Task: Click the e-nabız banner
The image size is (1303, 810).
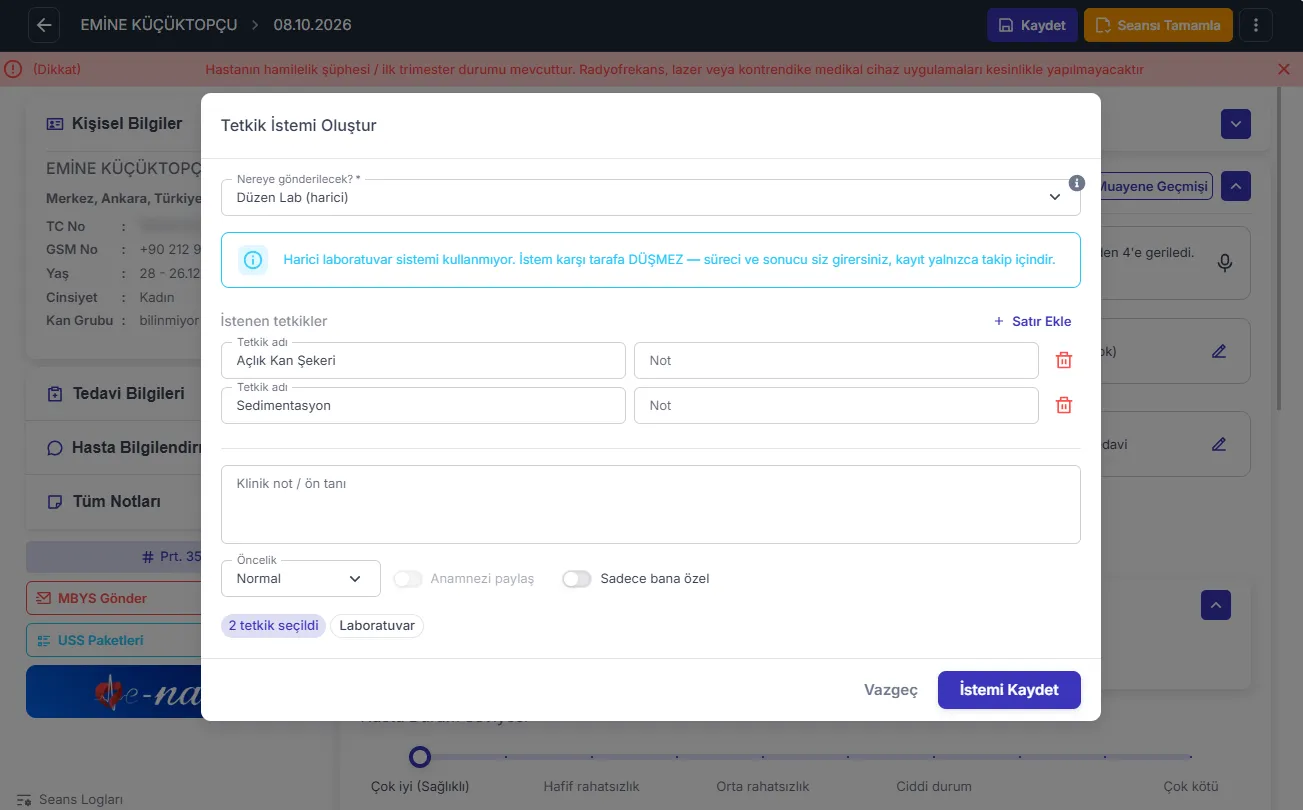Action: click(x=114, y=691)
